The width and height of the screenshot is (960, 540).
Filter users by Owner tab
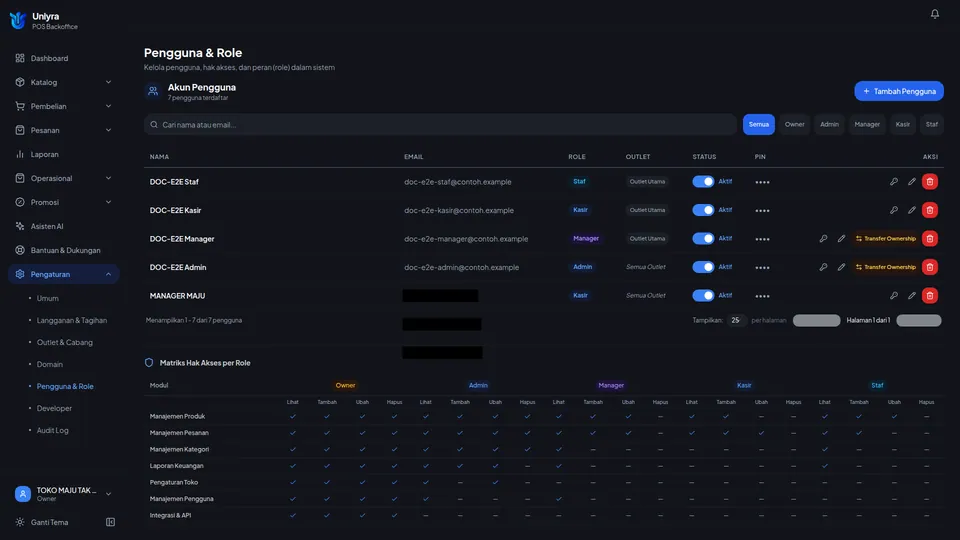(794, 124)
